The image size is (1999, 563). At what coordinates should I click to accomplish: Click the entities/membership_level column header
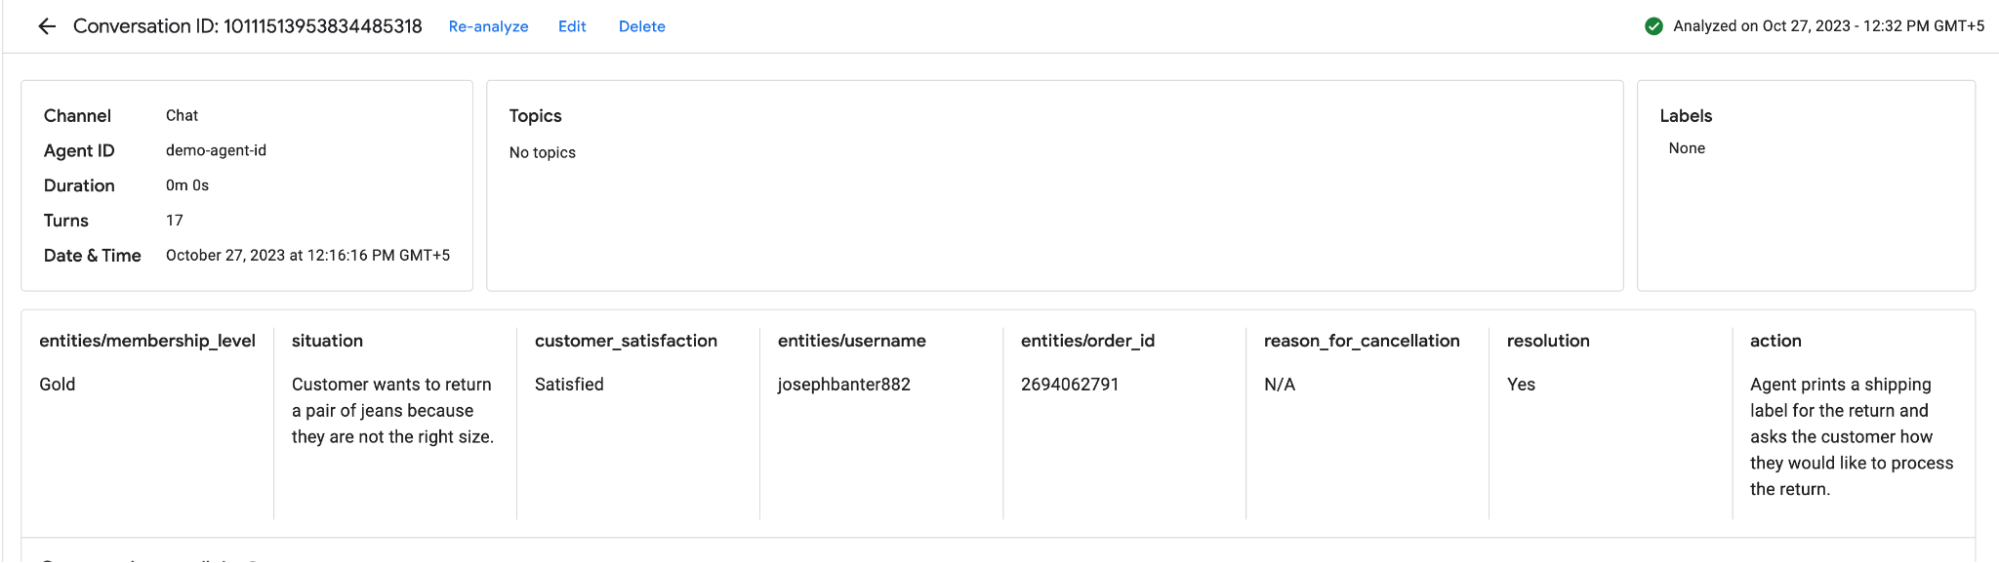point(147,341)
